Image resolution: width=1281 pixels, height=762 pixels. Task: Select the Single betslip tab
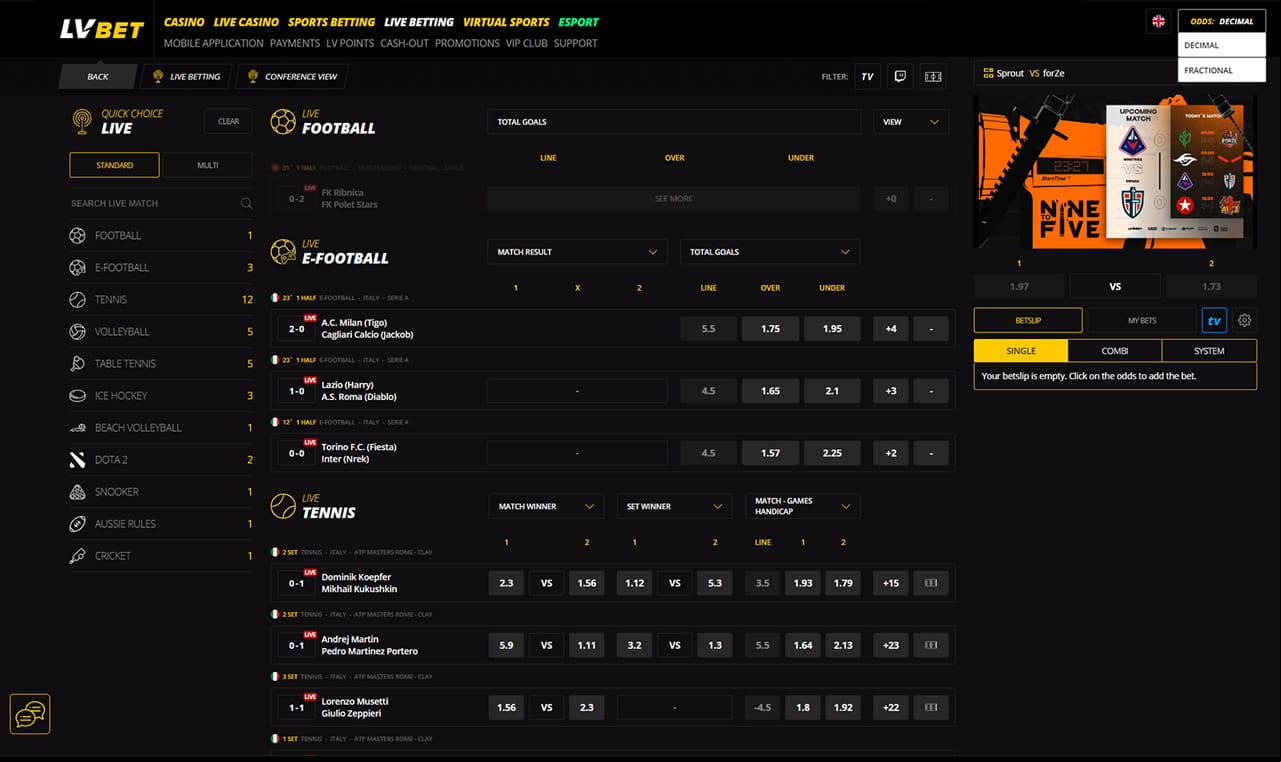point(1021,351)
